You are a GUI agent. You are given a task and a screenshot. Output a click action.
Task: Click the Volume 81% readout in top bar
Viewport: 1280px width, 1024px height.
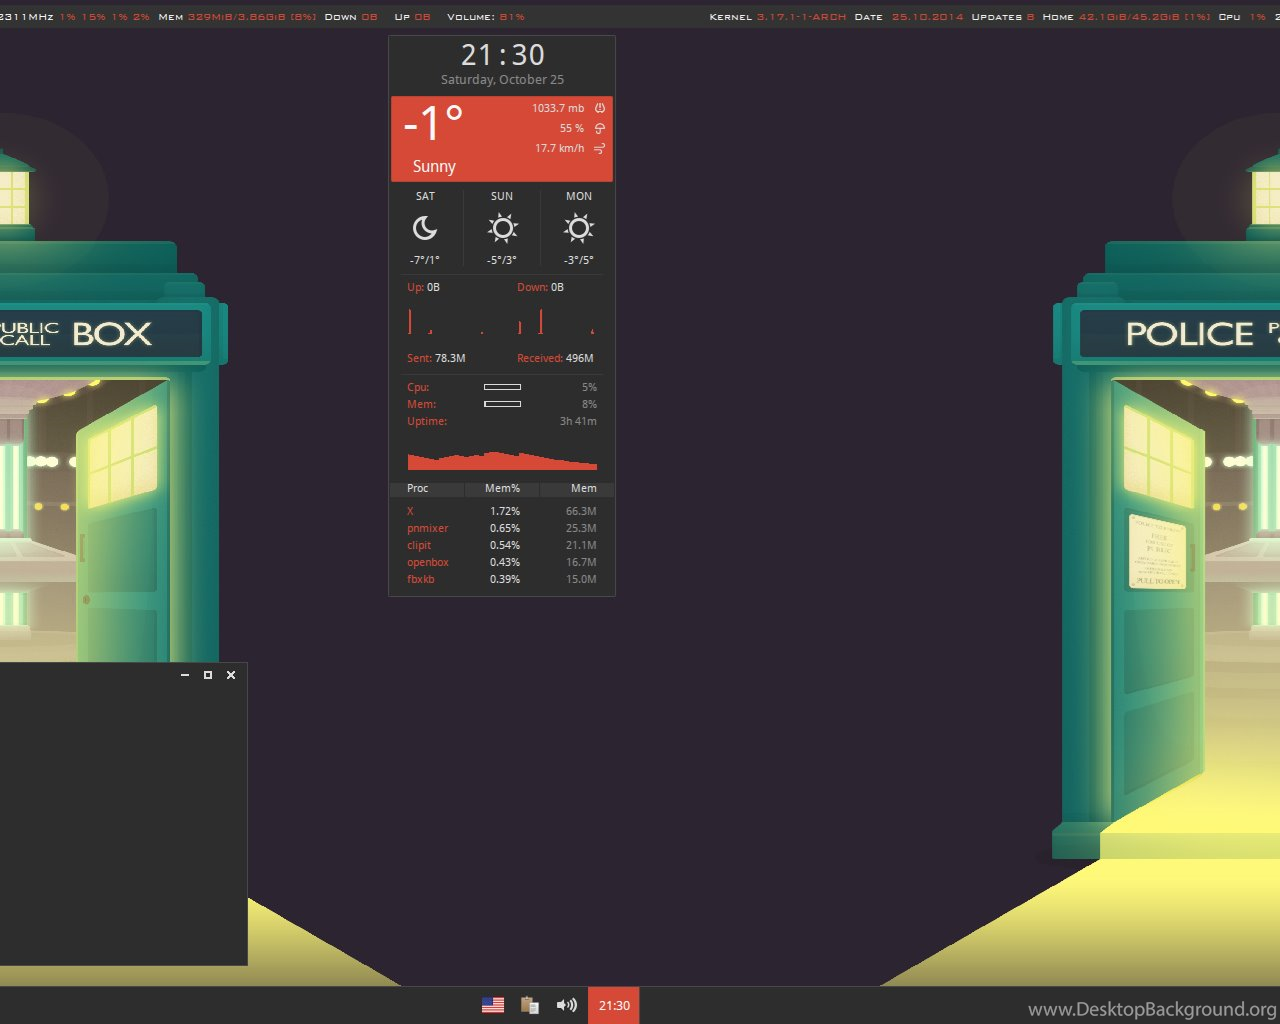click(x=485, y=17)
